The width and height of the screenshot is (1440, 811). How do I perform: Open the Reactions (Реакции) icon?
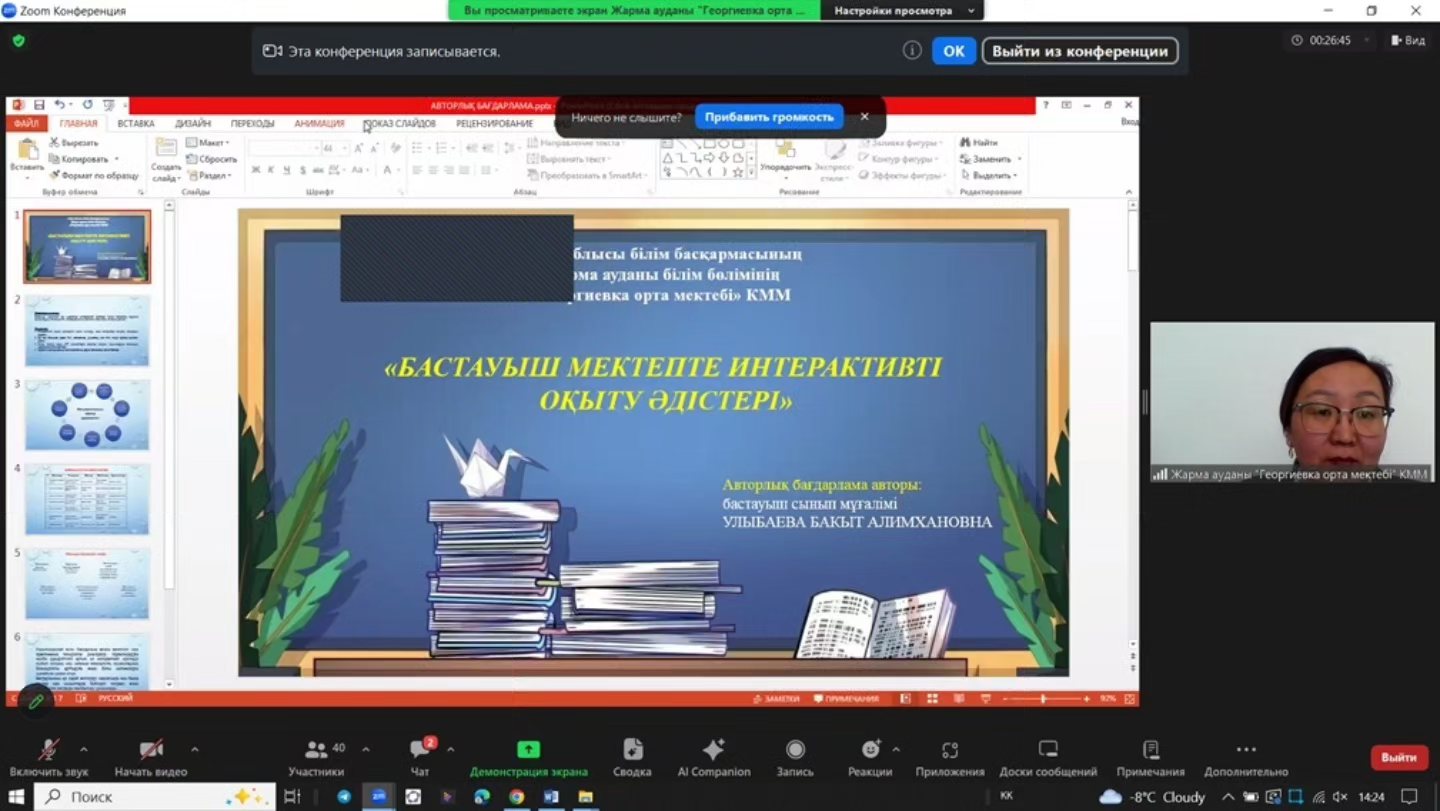click(x=870, y=750)
